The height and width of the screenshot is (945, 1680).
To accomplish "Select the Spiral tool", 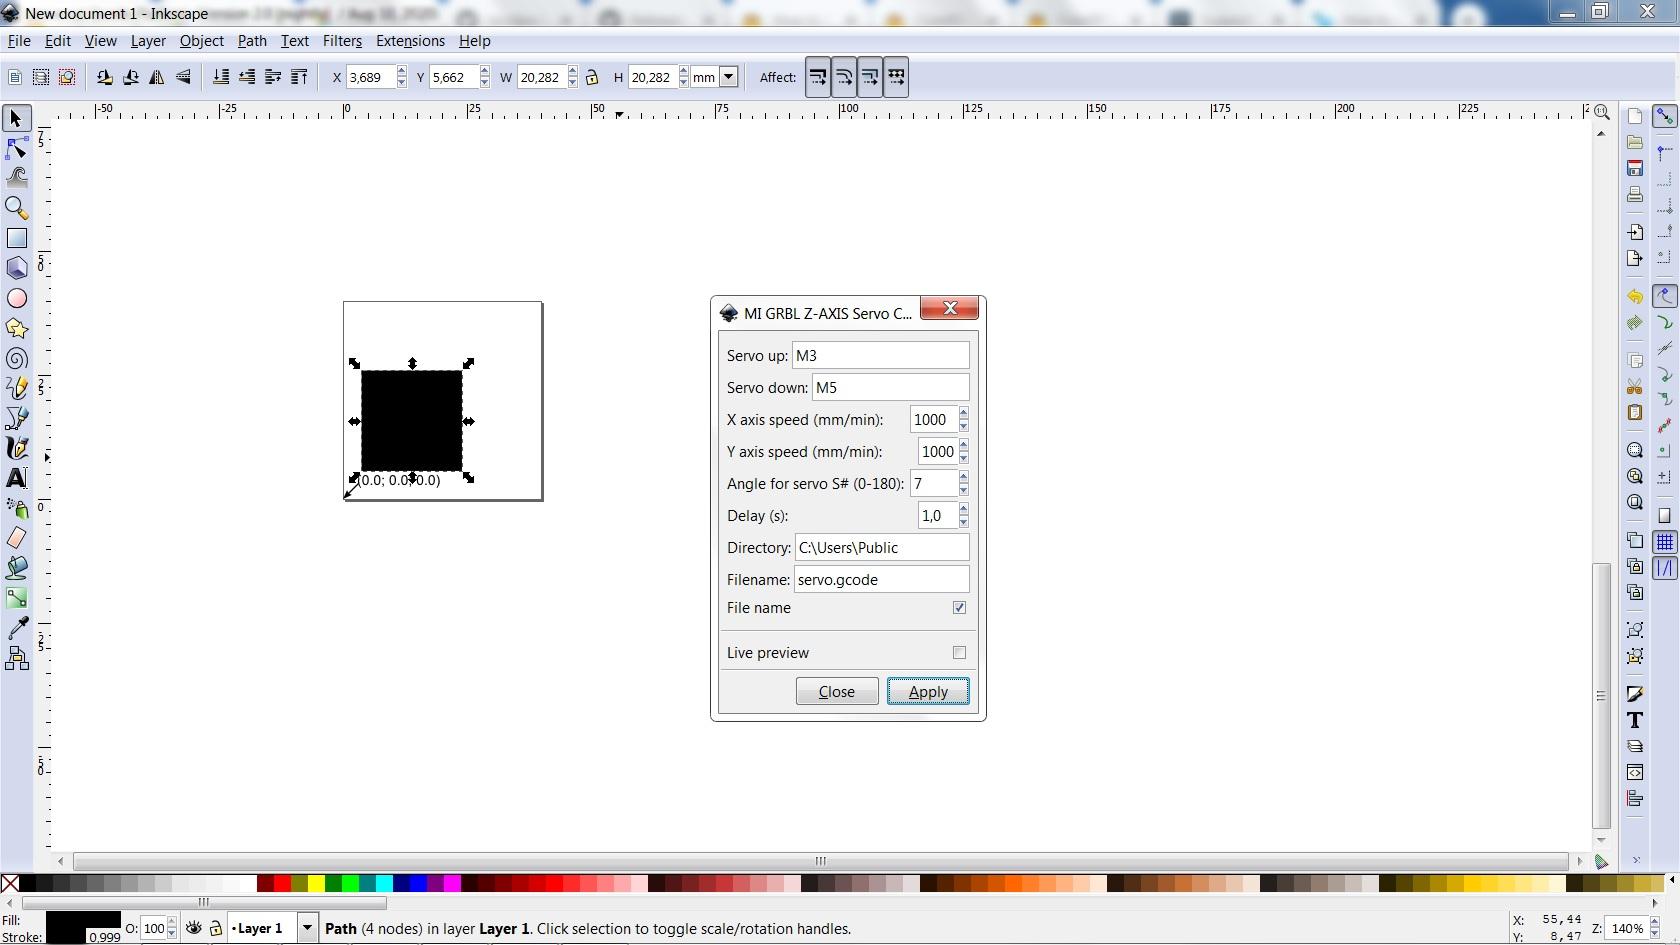I will click(16, 359).
